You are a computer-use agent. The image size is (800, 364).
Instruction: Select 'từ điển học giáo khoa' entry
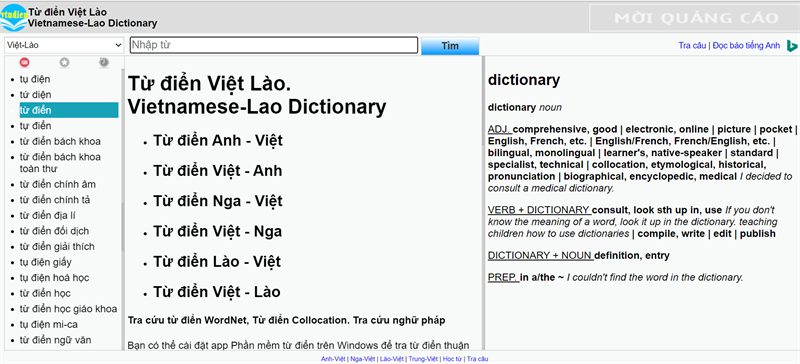68,309
